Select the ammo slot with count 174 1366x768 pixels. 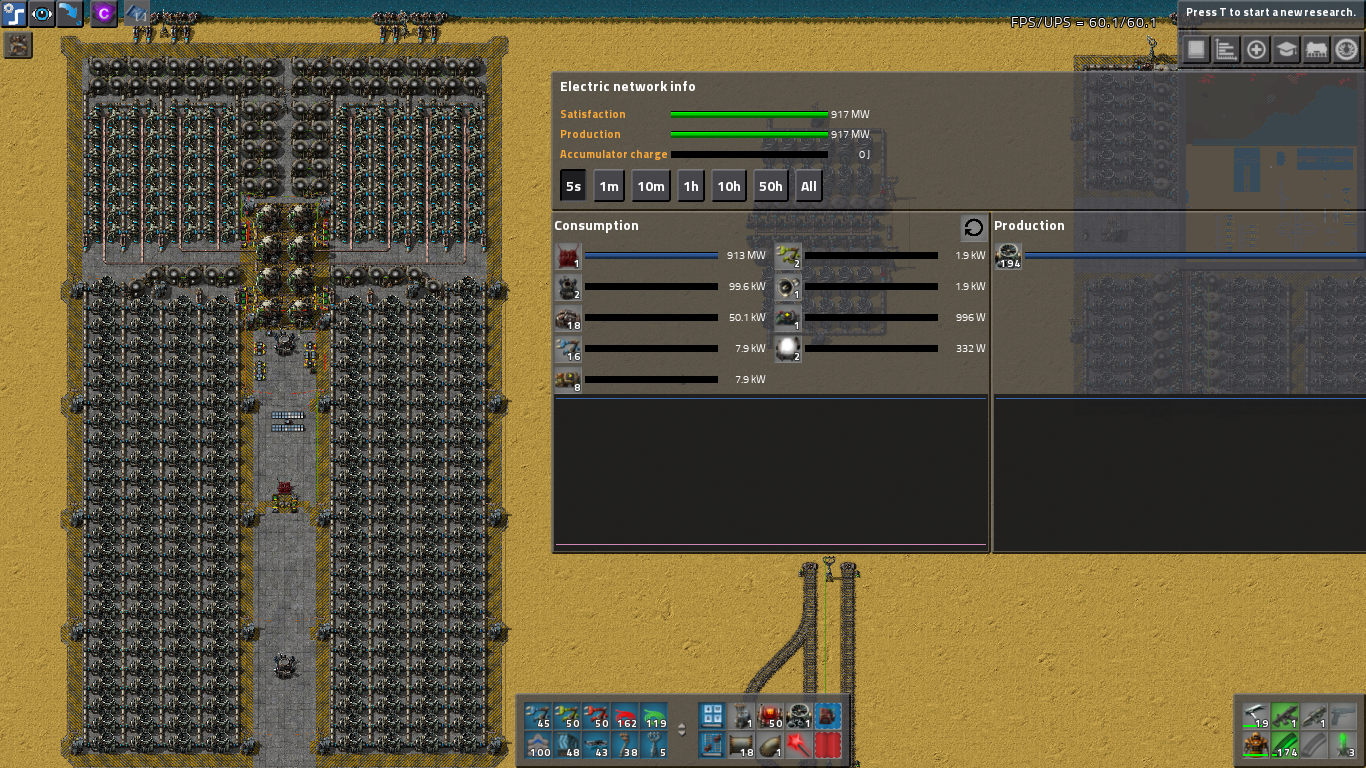(x=1285, y=745)
